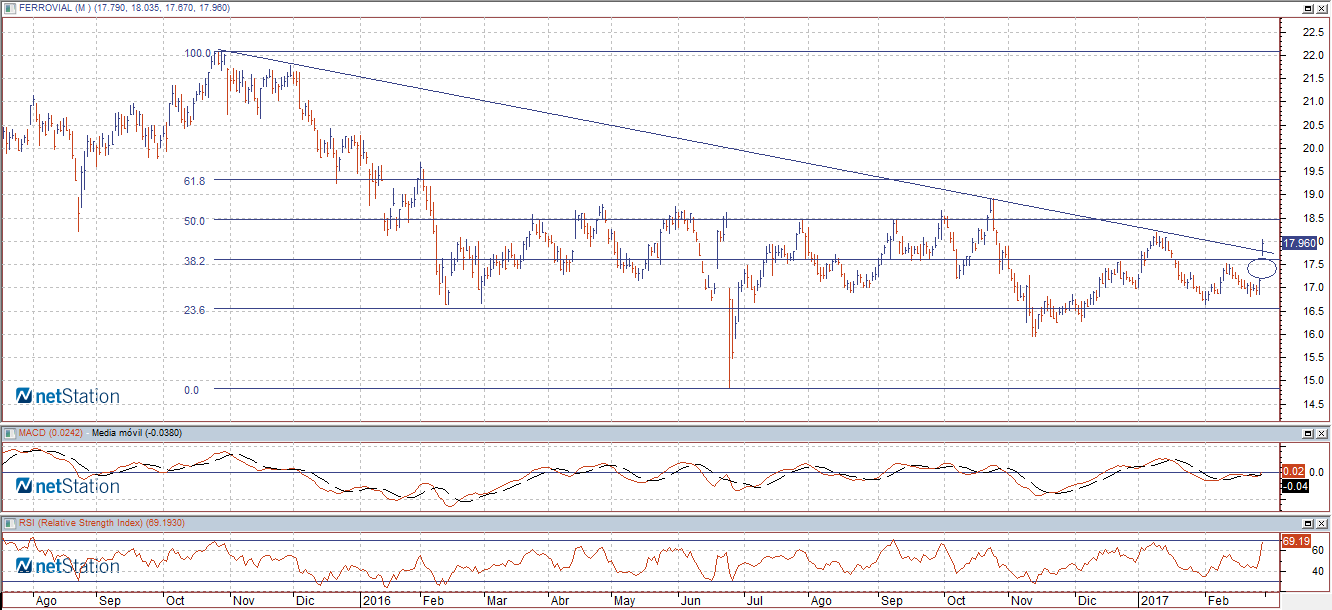
Task: Click the 60 level on RSI axis
Action: tap(1318, 550)
